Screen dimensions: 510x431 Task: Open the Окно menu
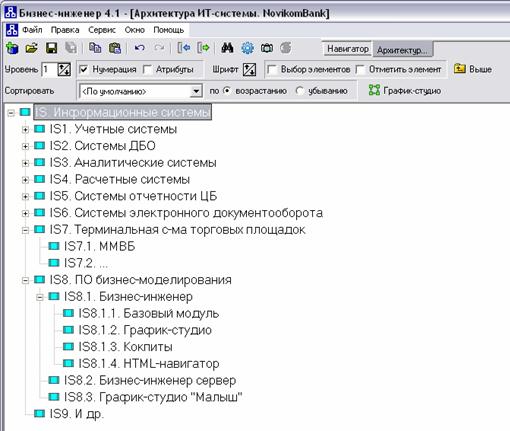click(x=135, y=30)
